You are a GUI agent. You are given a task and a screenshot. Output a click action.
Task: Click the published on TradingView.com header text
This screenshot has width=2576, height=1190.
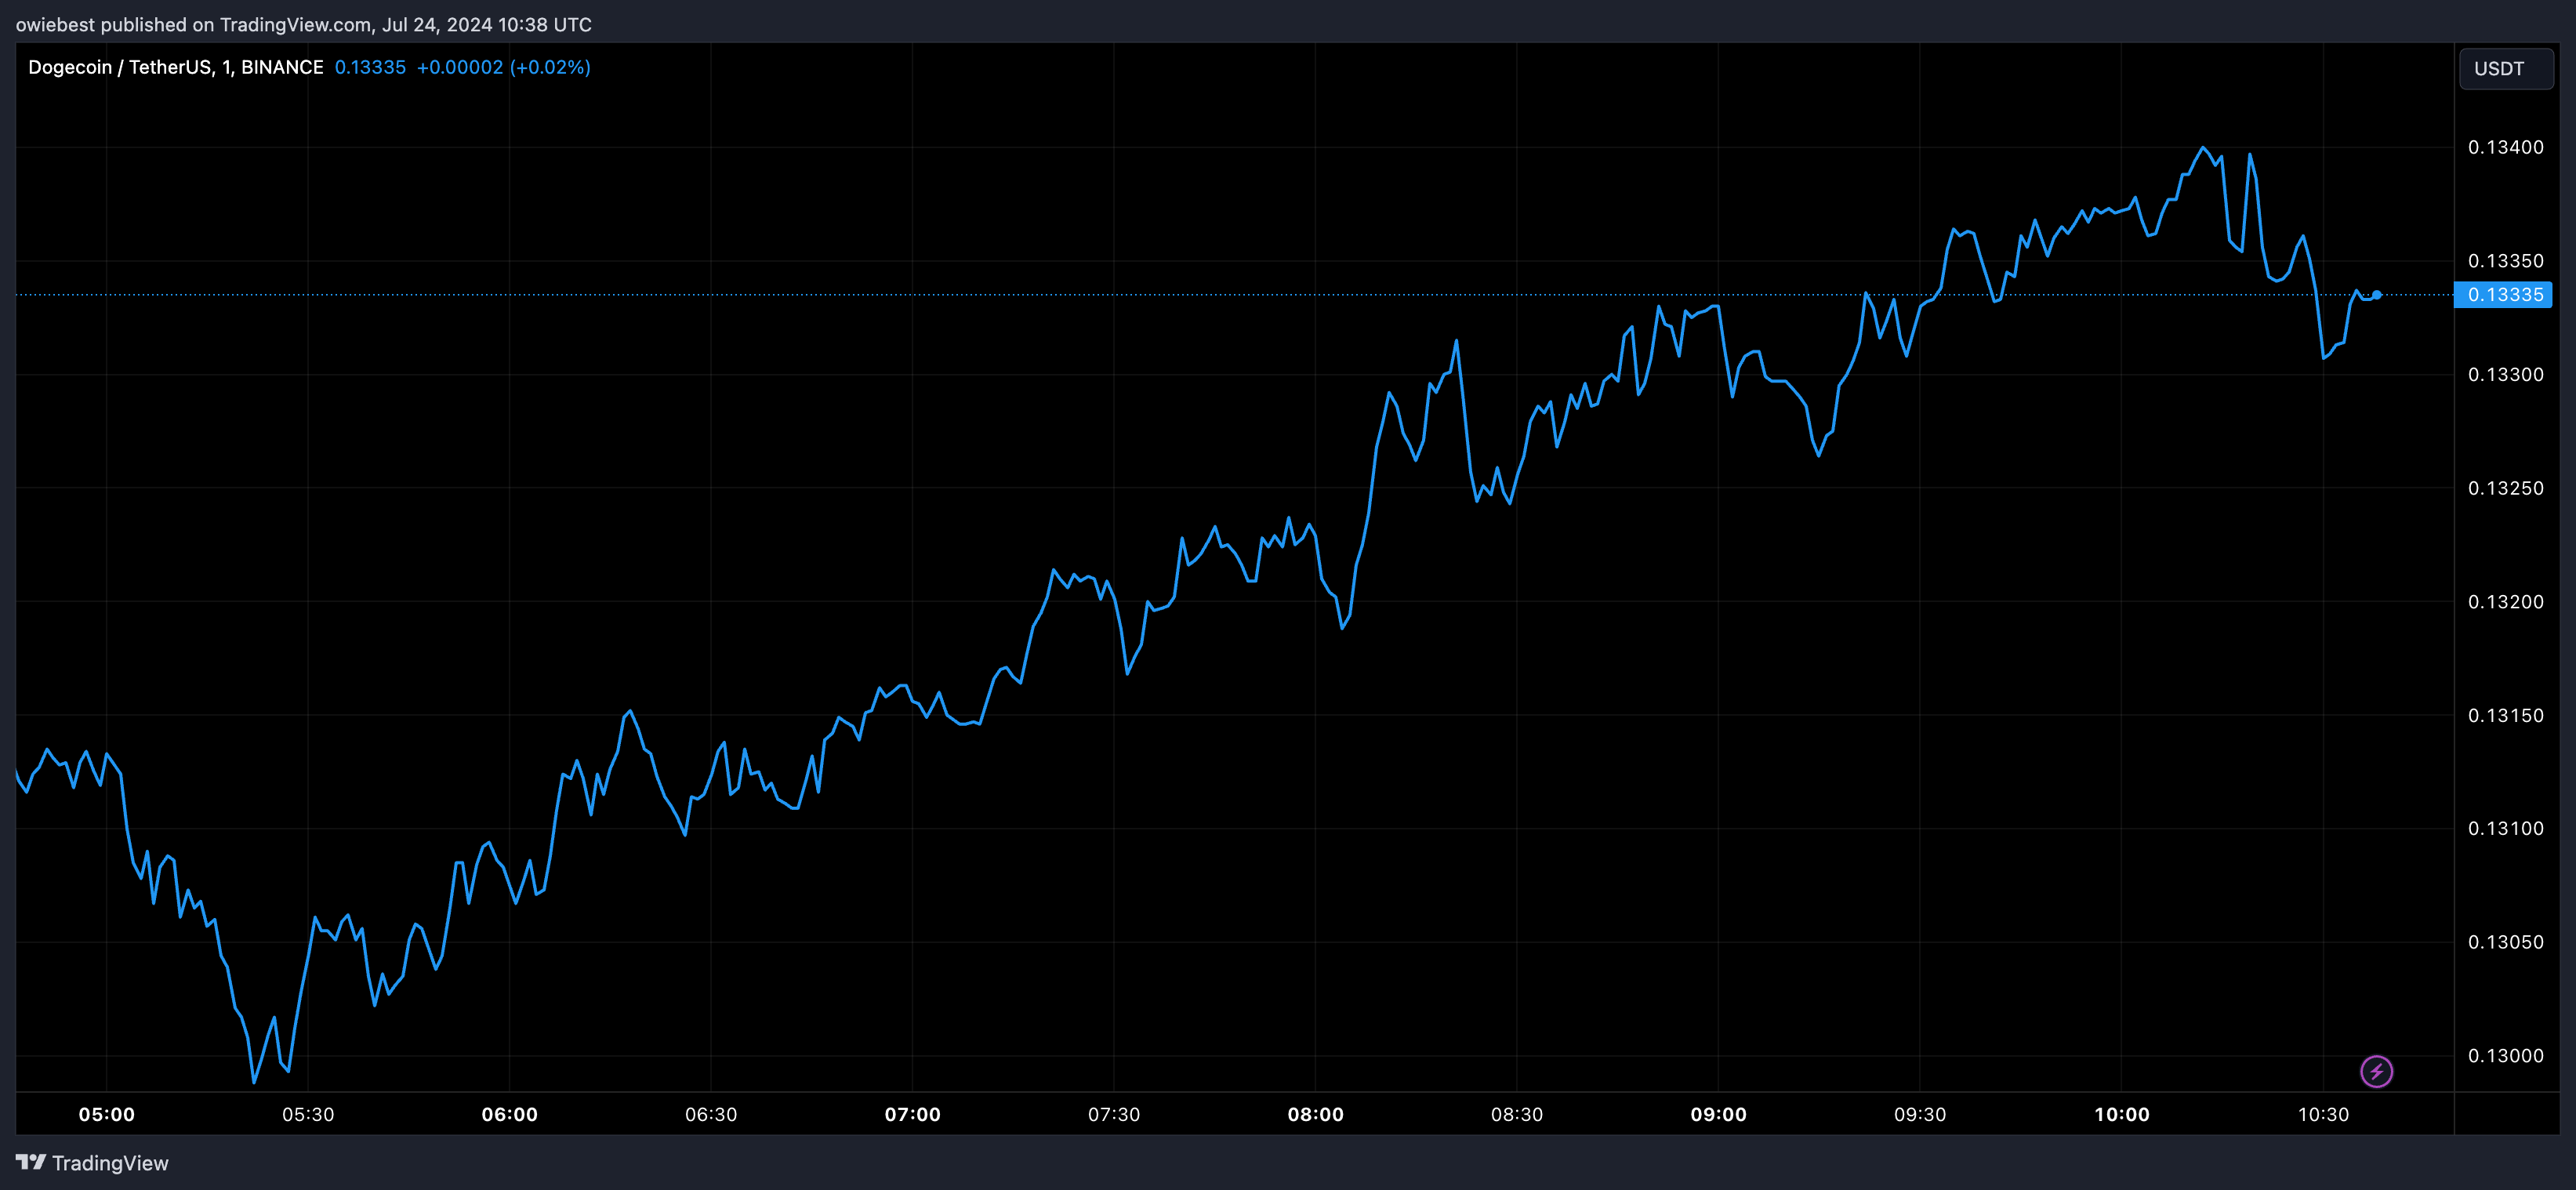pos(303,24)
